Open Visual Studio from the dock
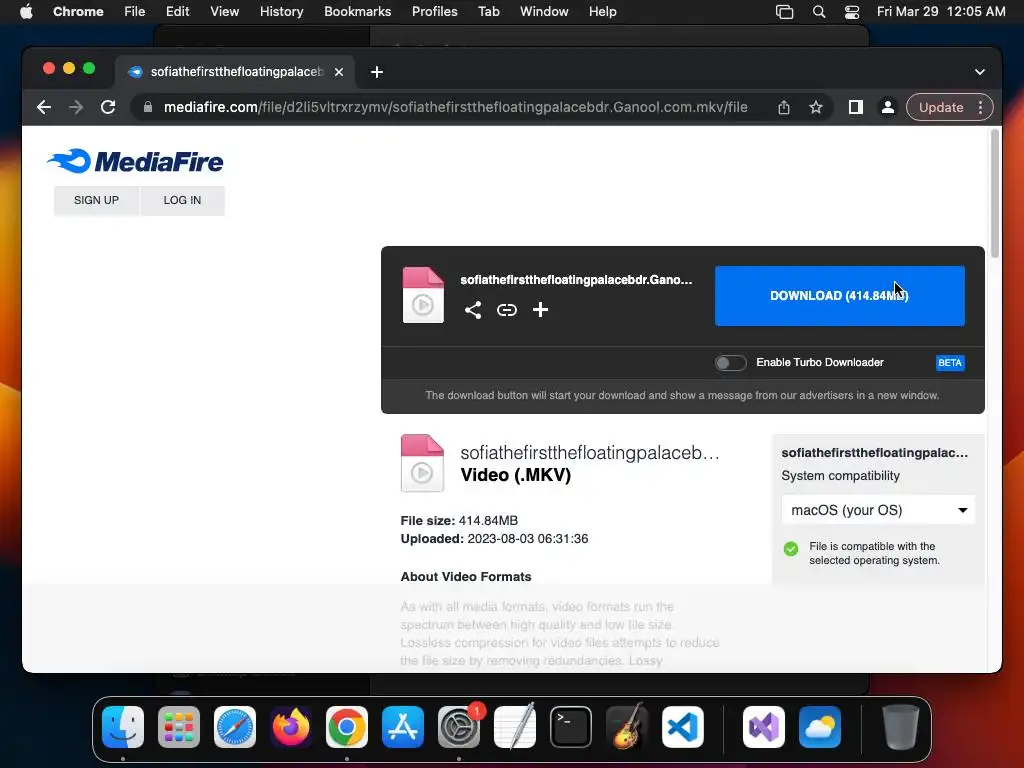The image size is (1024, 768). (x=764, y=727)
